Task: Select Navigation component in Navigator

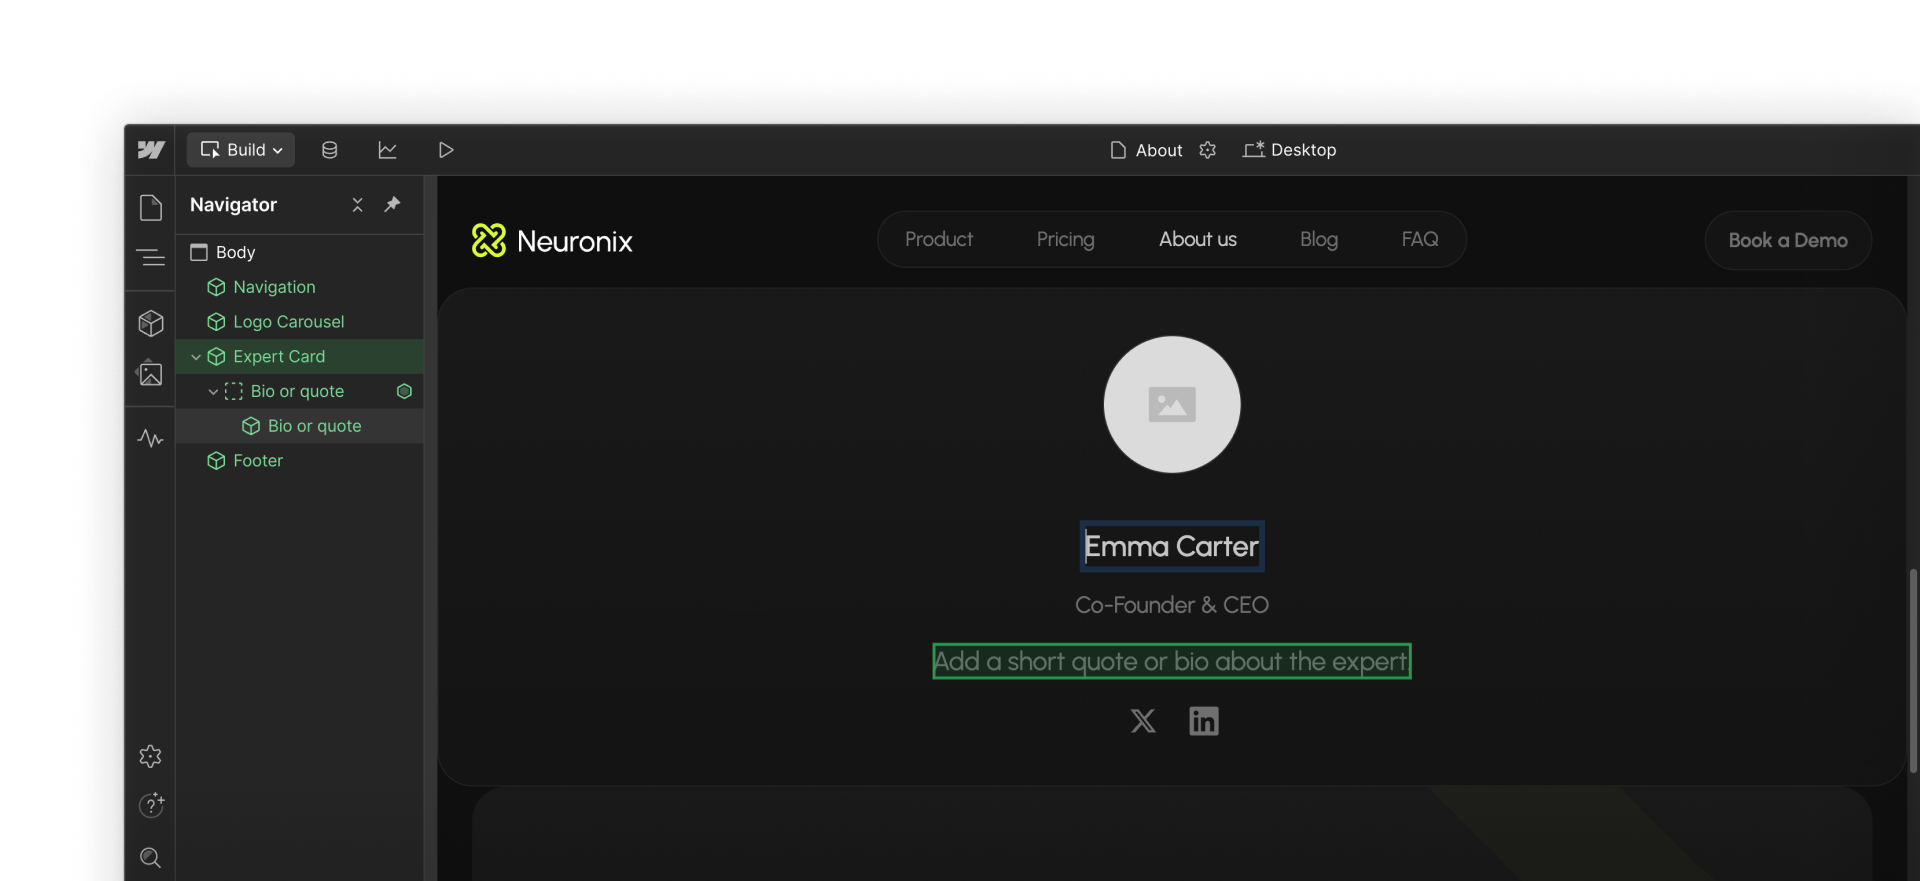Action: pos(299,287)
